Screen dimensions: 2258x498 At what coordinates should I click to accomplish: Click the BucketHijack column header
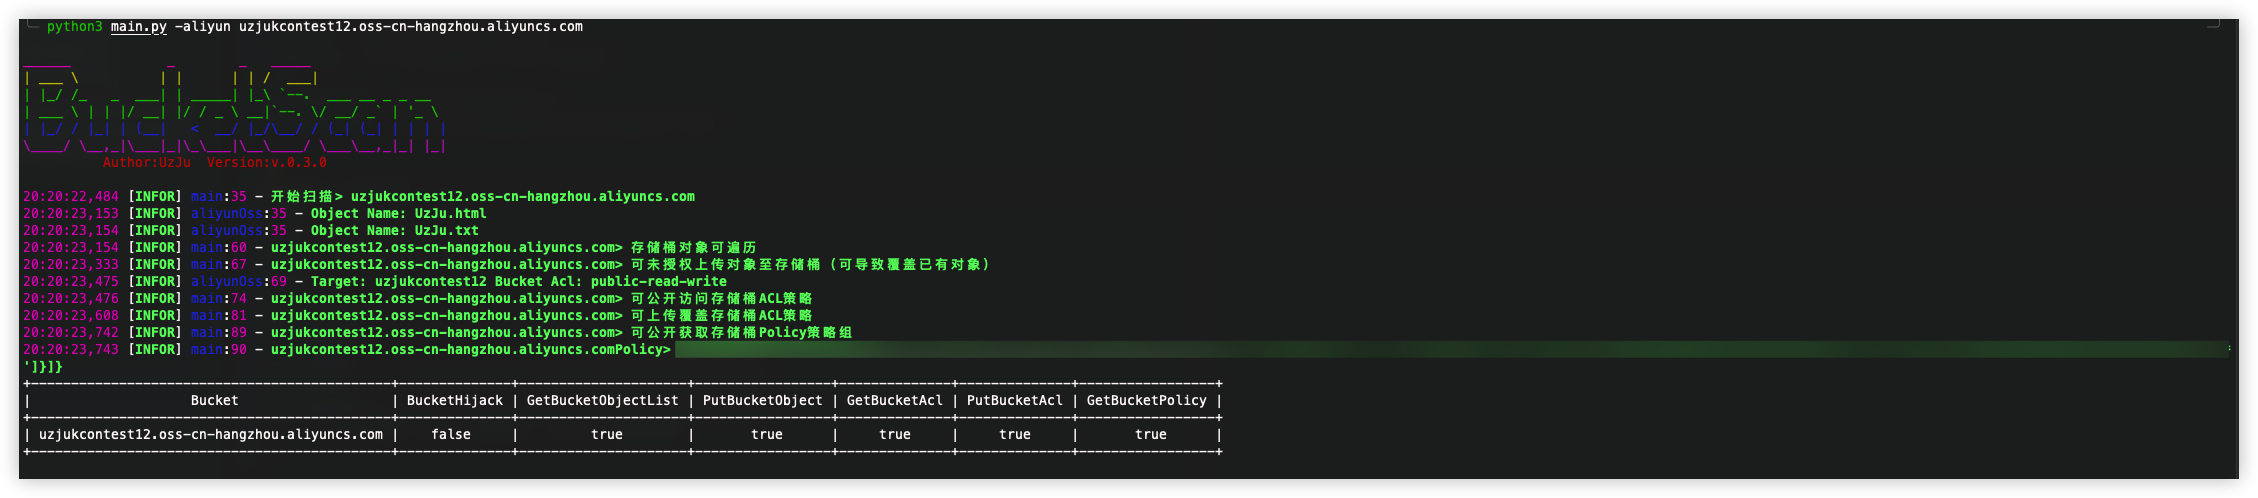click(x=454, y=401)
